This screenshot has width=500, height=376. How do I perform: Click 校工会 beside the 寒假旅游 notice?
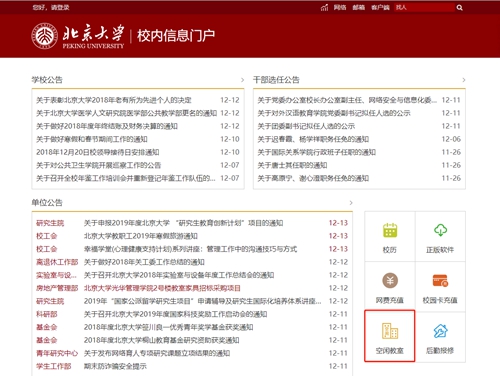pyautogui.click(x=47, y=236)
